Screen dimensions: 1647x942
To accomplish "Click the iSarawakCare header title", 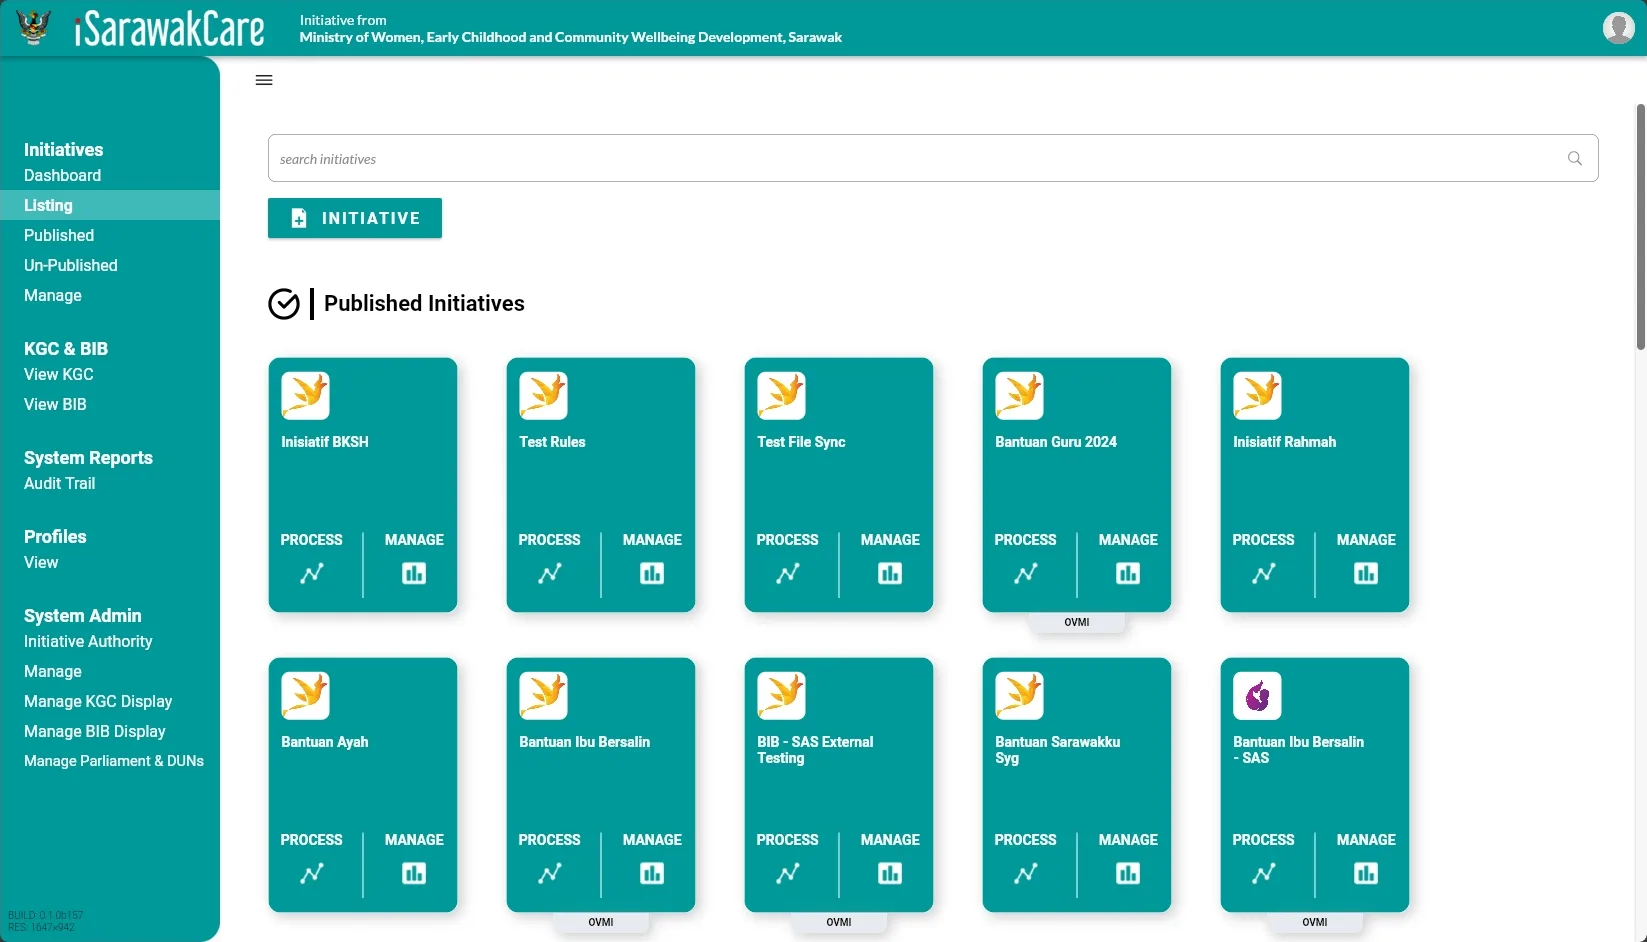I will tap(169, 28).
